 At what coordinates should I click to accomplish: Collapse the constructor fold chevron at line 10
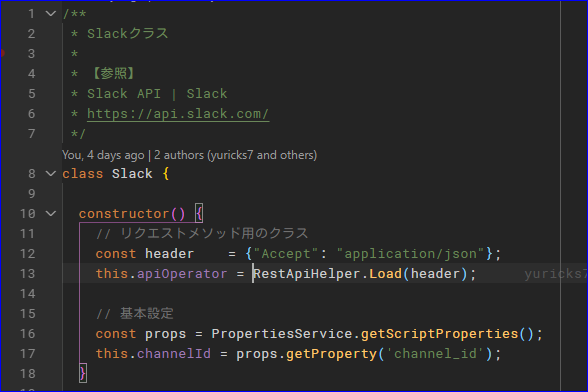click(51, 214)
